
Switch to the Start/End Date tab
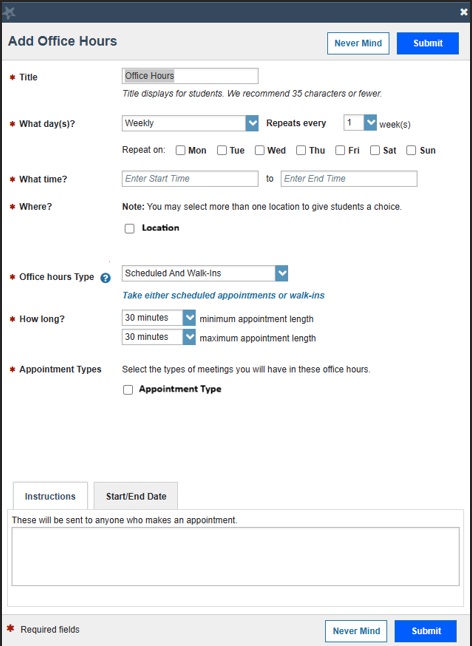click(x=136, y=496)
